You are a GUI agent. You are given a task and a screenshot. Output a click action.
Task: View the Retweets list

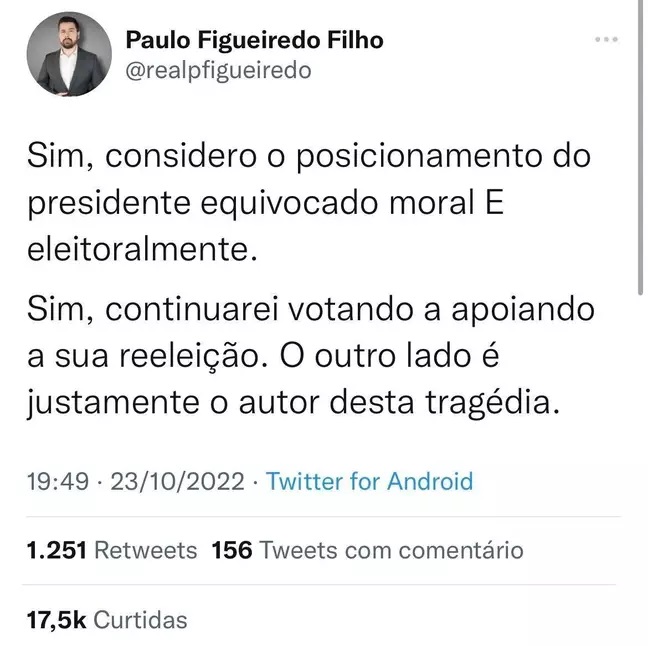(150, 550)
